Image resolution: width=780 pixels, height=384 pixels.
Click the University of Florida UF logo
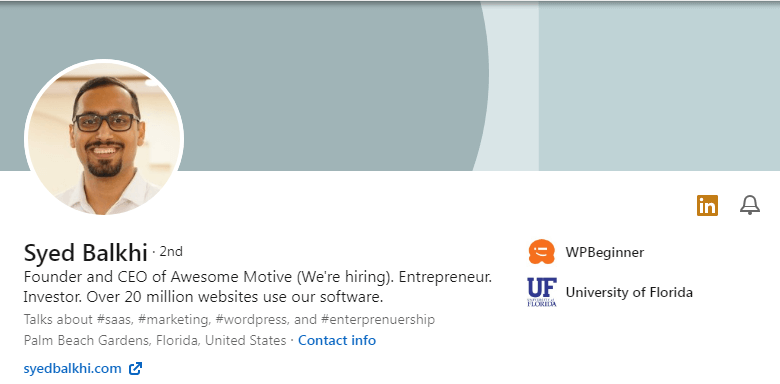(542, 292)
